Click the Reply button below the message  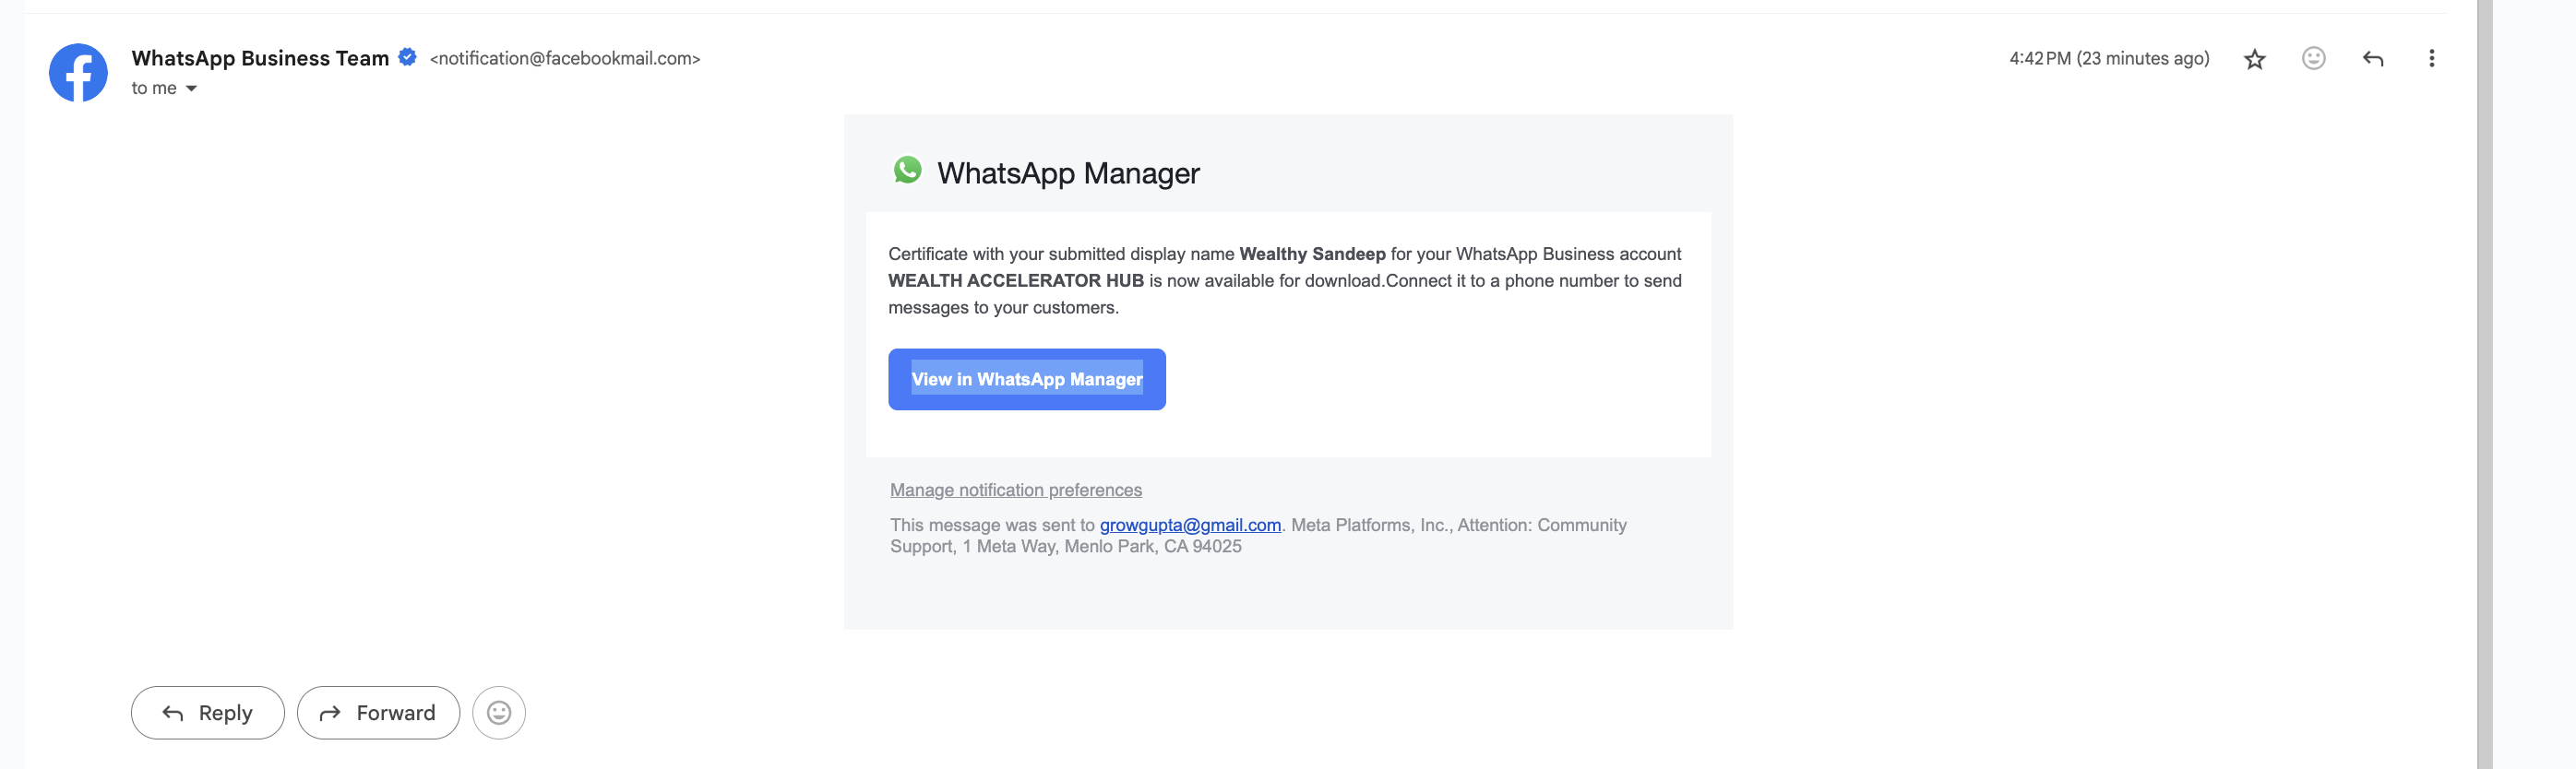pos(208,713)
